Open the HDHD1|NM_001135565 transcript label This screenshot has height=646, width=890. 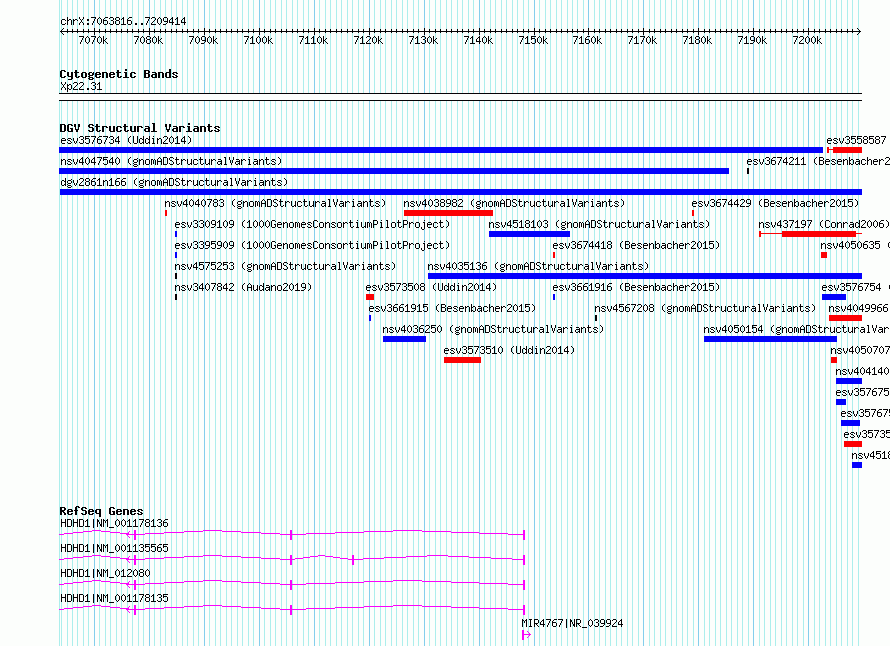pyautogui.click(x=114, y=548)
